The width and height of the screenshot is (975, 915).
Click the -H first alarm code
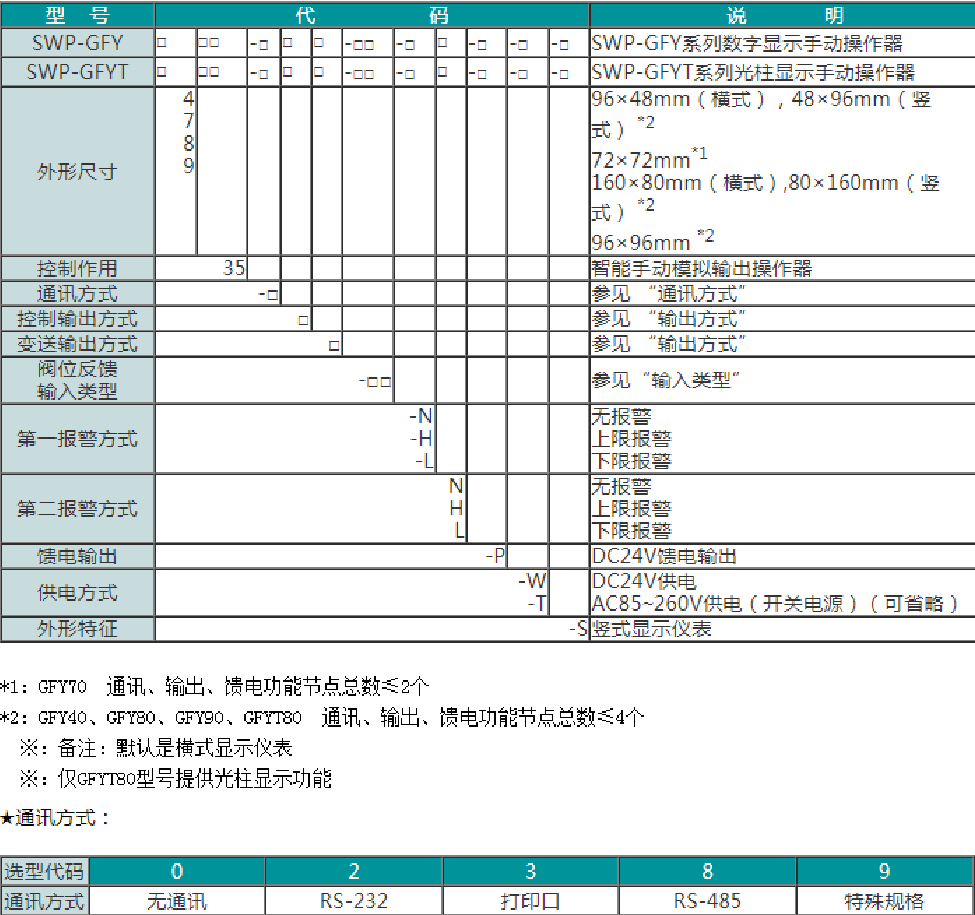pyautogui.click(x=422, y=439)
